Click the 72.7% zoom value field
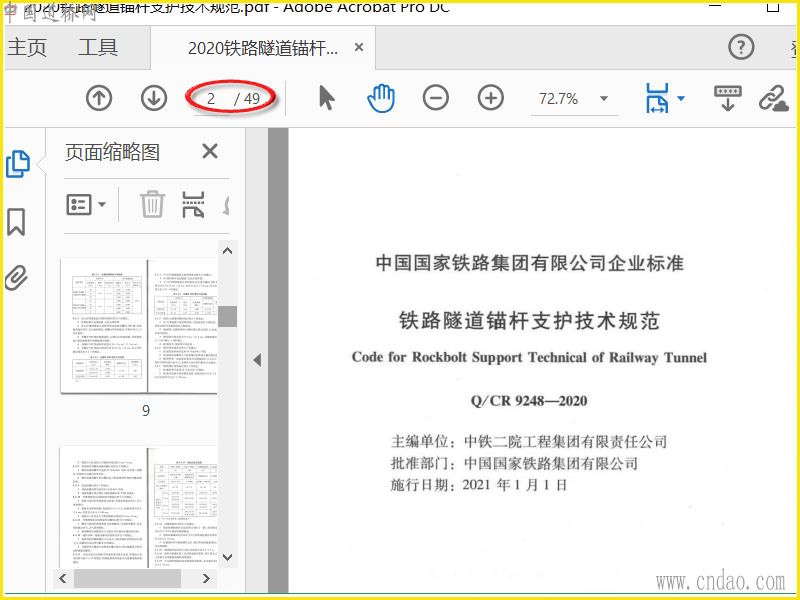This screenshot has width=800, height=600. tap(558, 98)
